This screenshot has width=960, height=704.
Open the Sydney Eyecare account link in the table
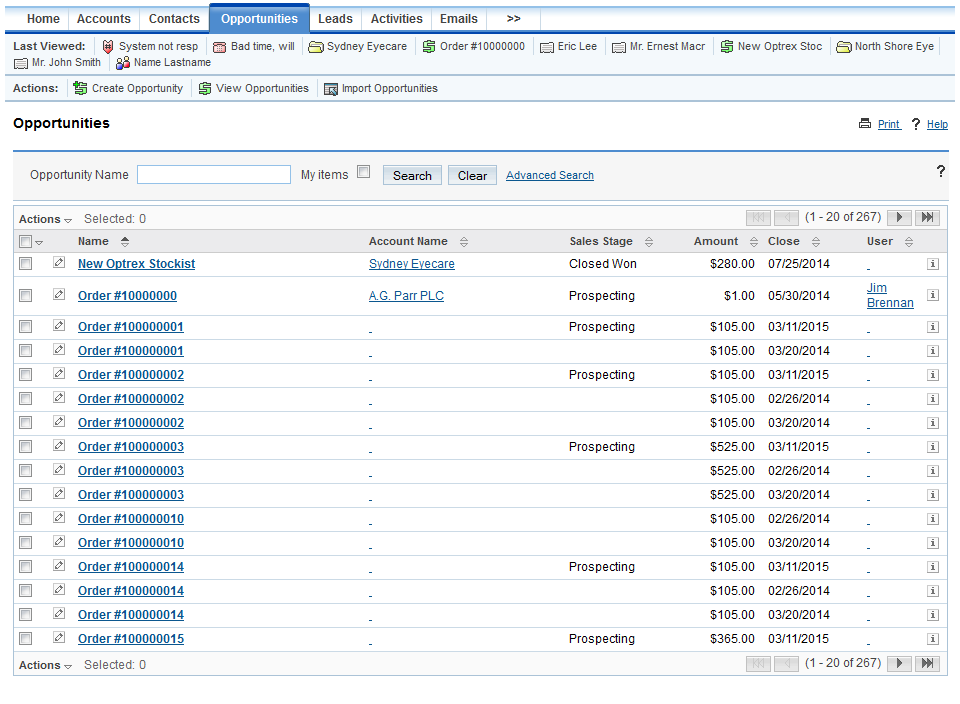(412, 264)
